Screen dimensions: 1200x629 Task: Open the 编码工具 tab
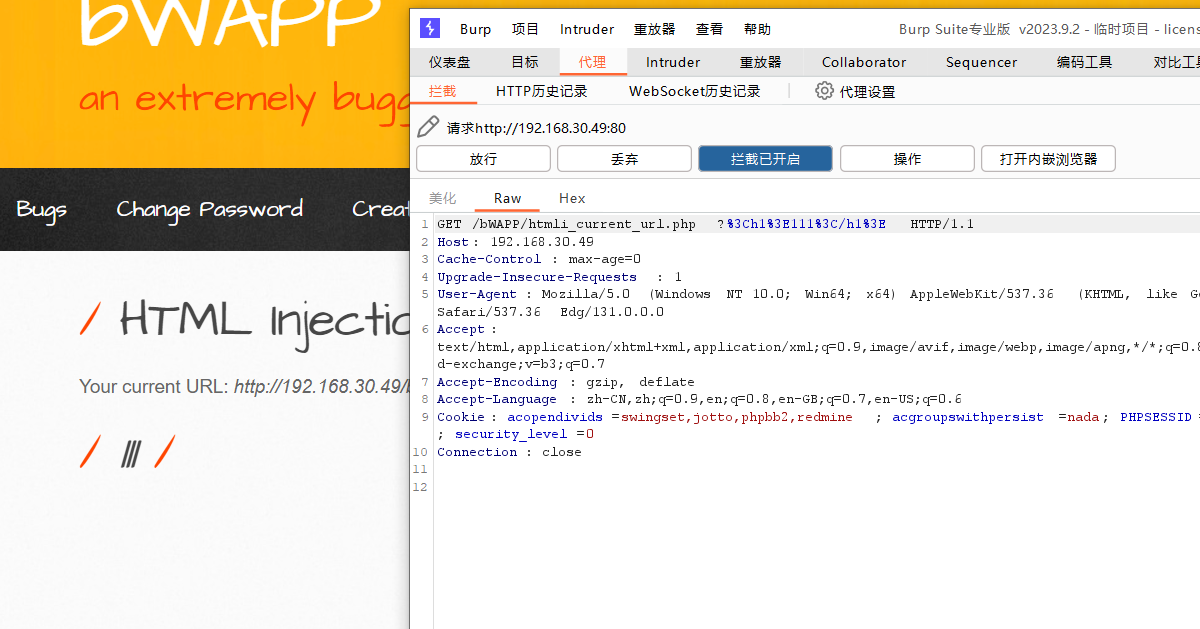click(1084, 62)
